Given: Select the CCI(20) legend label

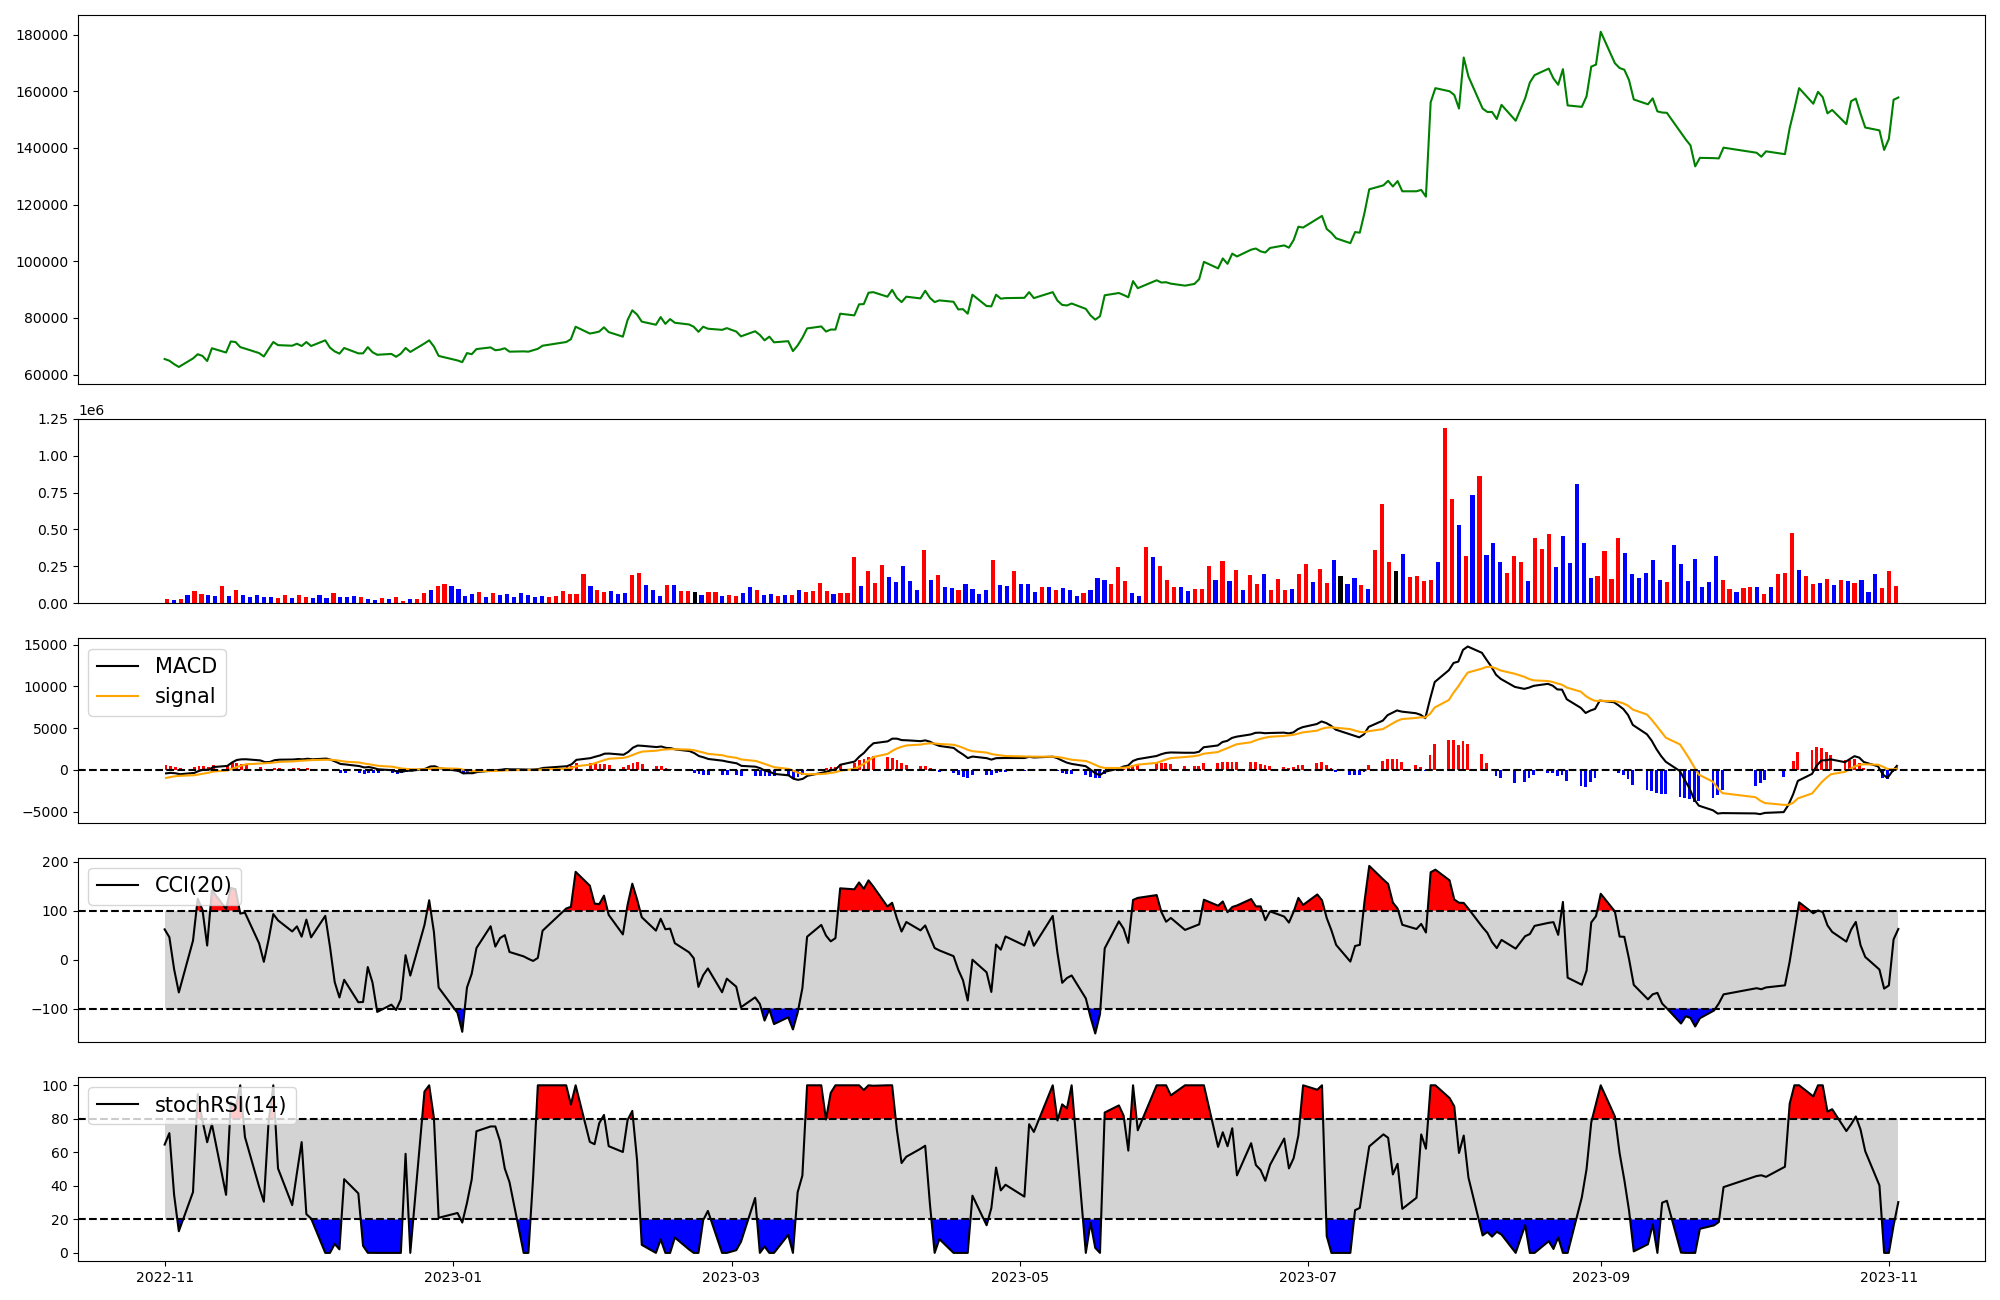Looking at the screenshot, I should 192,885.
